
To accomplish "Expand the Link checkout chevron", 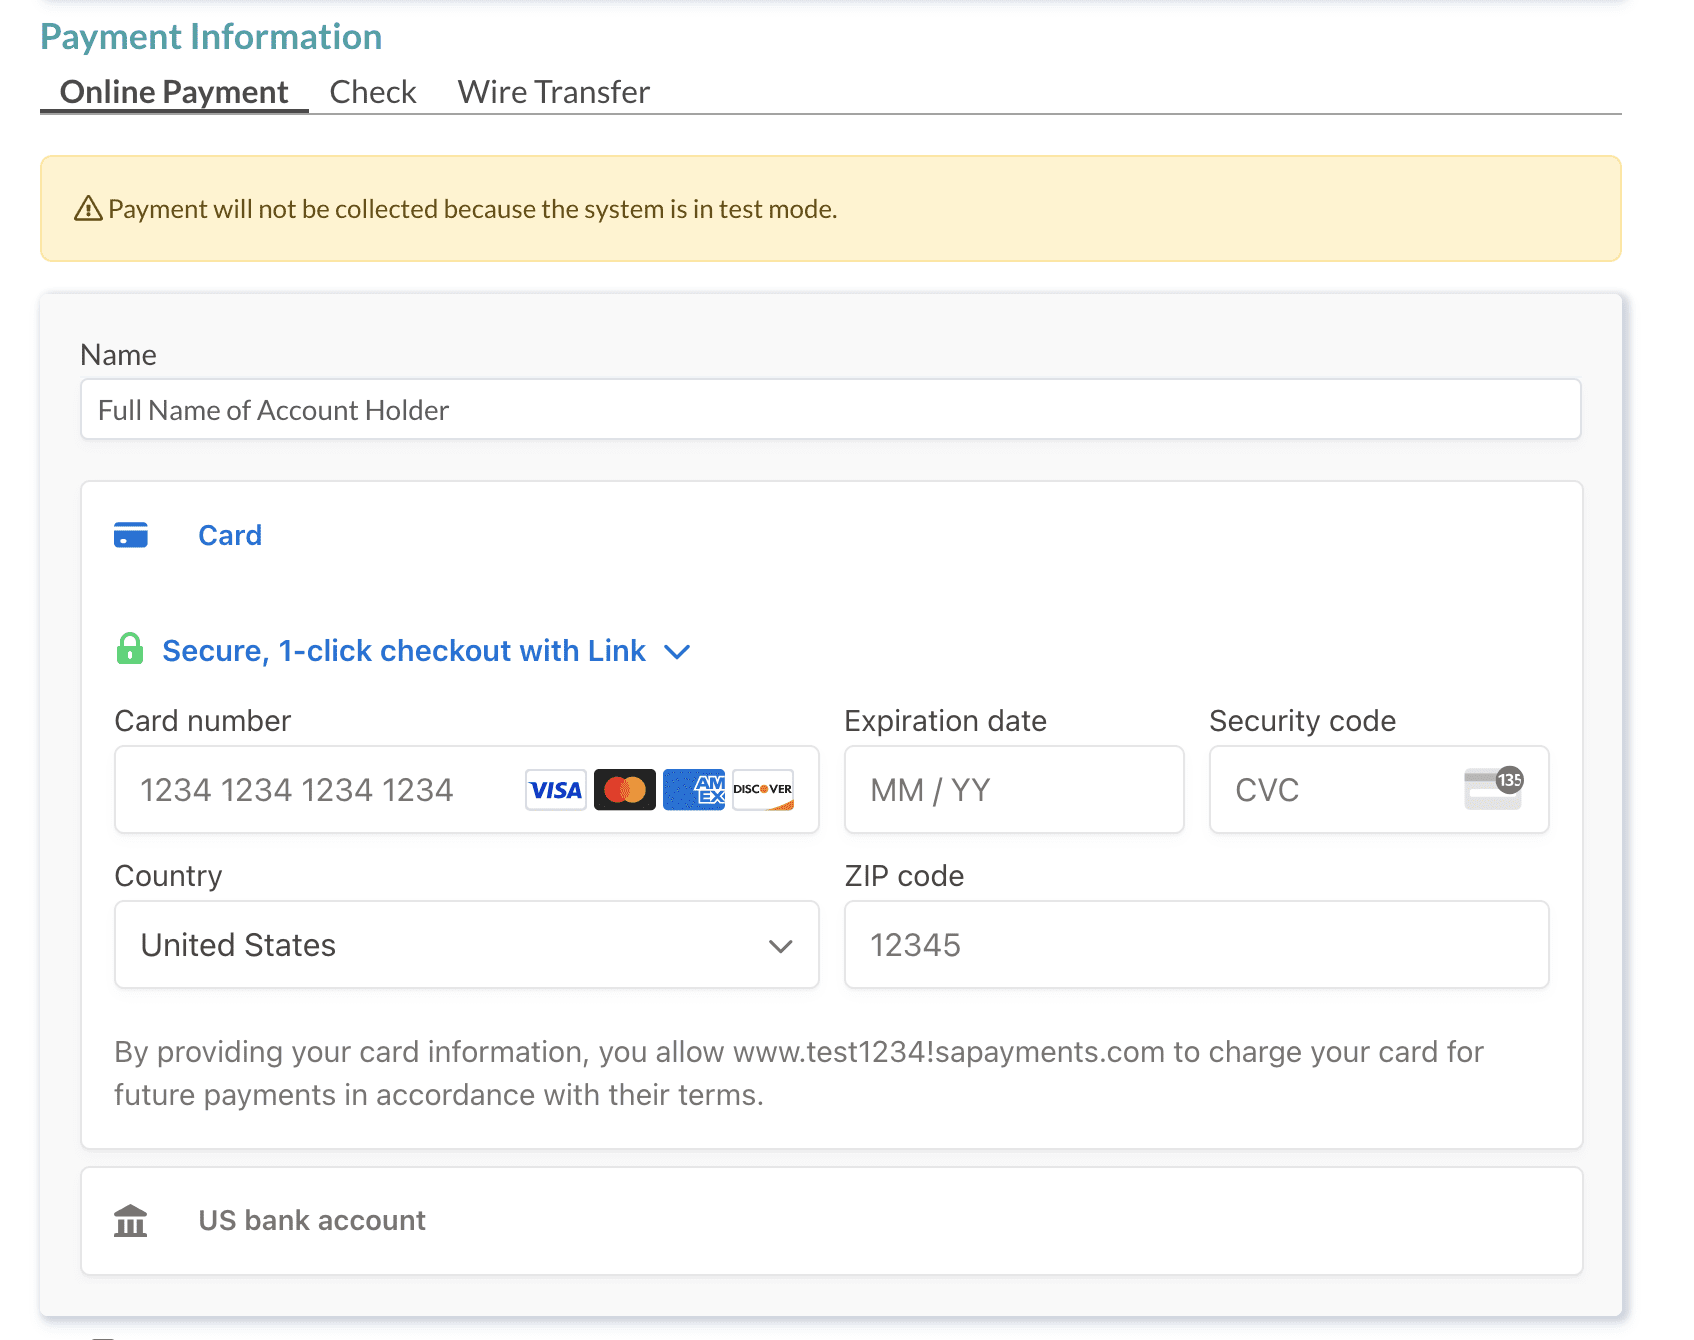I will (677, 652).
